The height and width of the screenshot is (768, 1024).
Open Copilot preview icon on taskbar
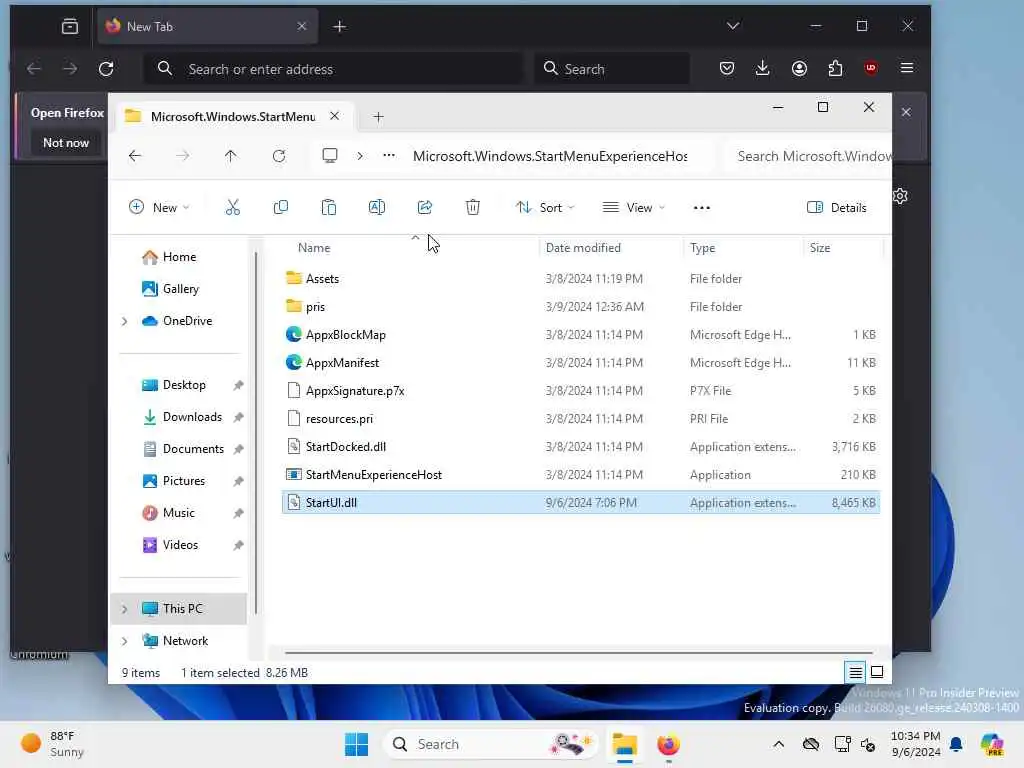(992, 744)
